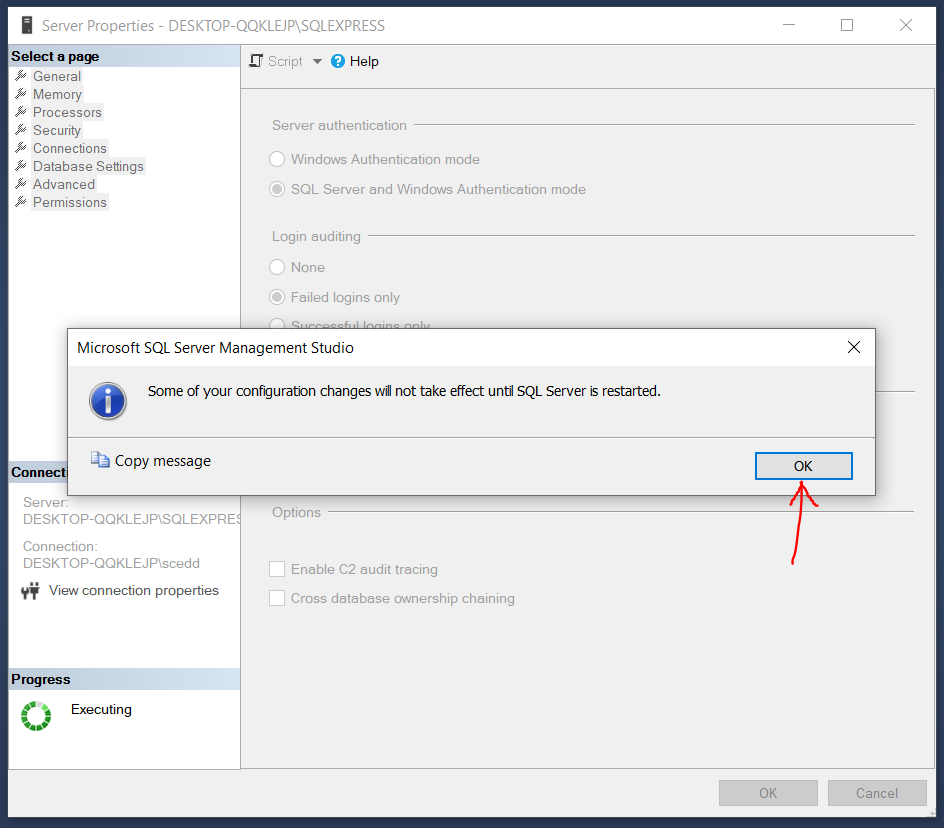Open the Security page

(x=57, y=131)
